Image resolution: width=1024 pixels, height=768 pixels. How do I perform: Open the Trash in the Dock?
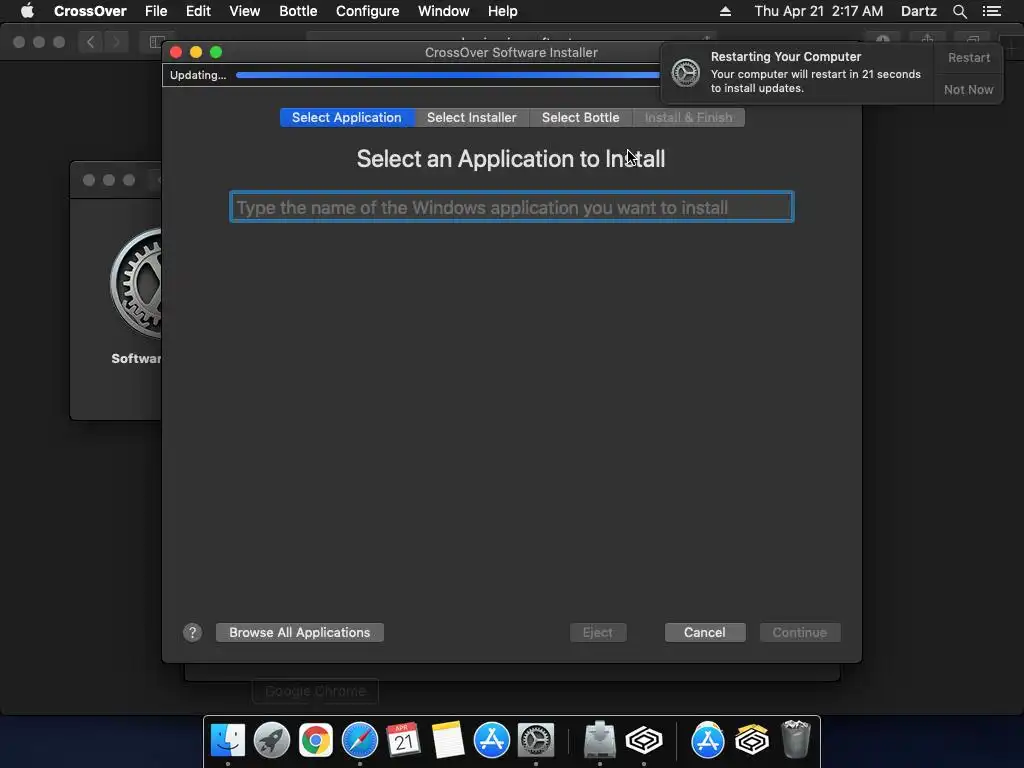click(x=795, y=739)
